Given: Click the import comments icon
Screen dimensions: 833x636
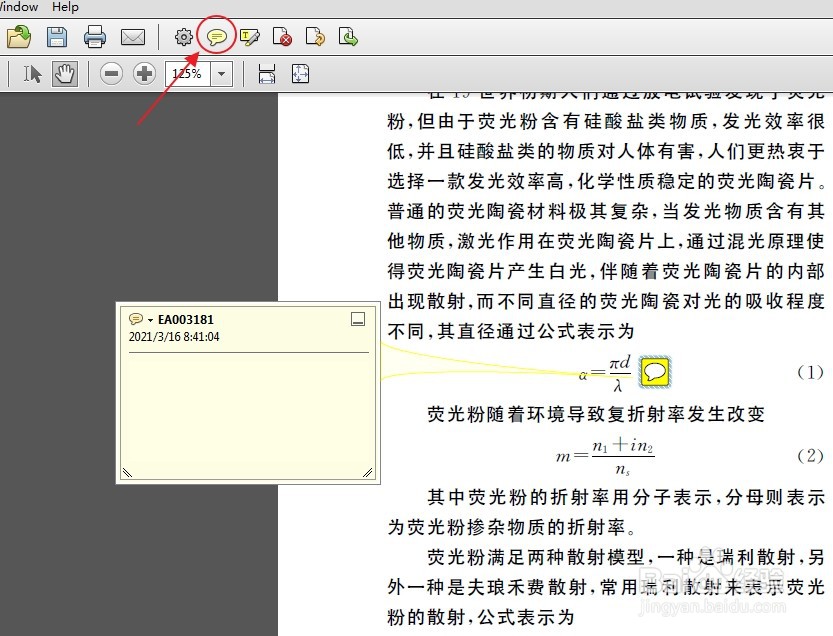Looking at the screenshot, I should click(314, 37).
